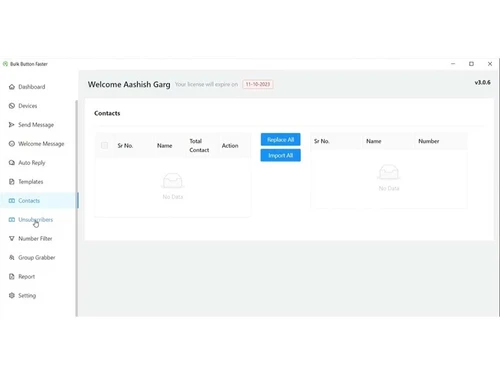The height and width of the screenshot is (375, 500).
Task: Open the Unsubscribers page
Action: pos(36,220)
